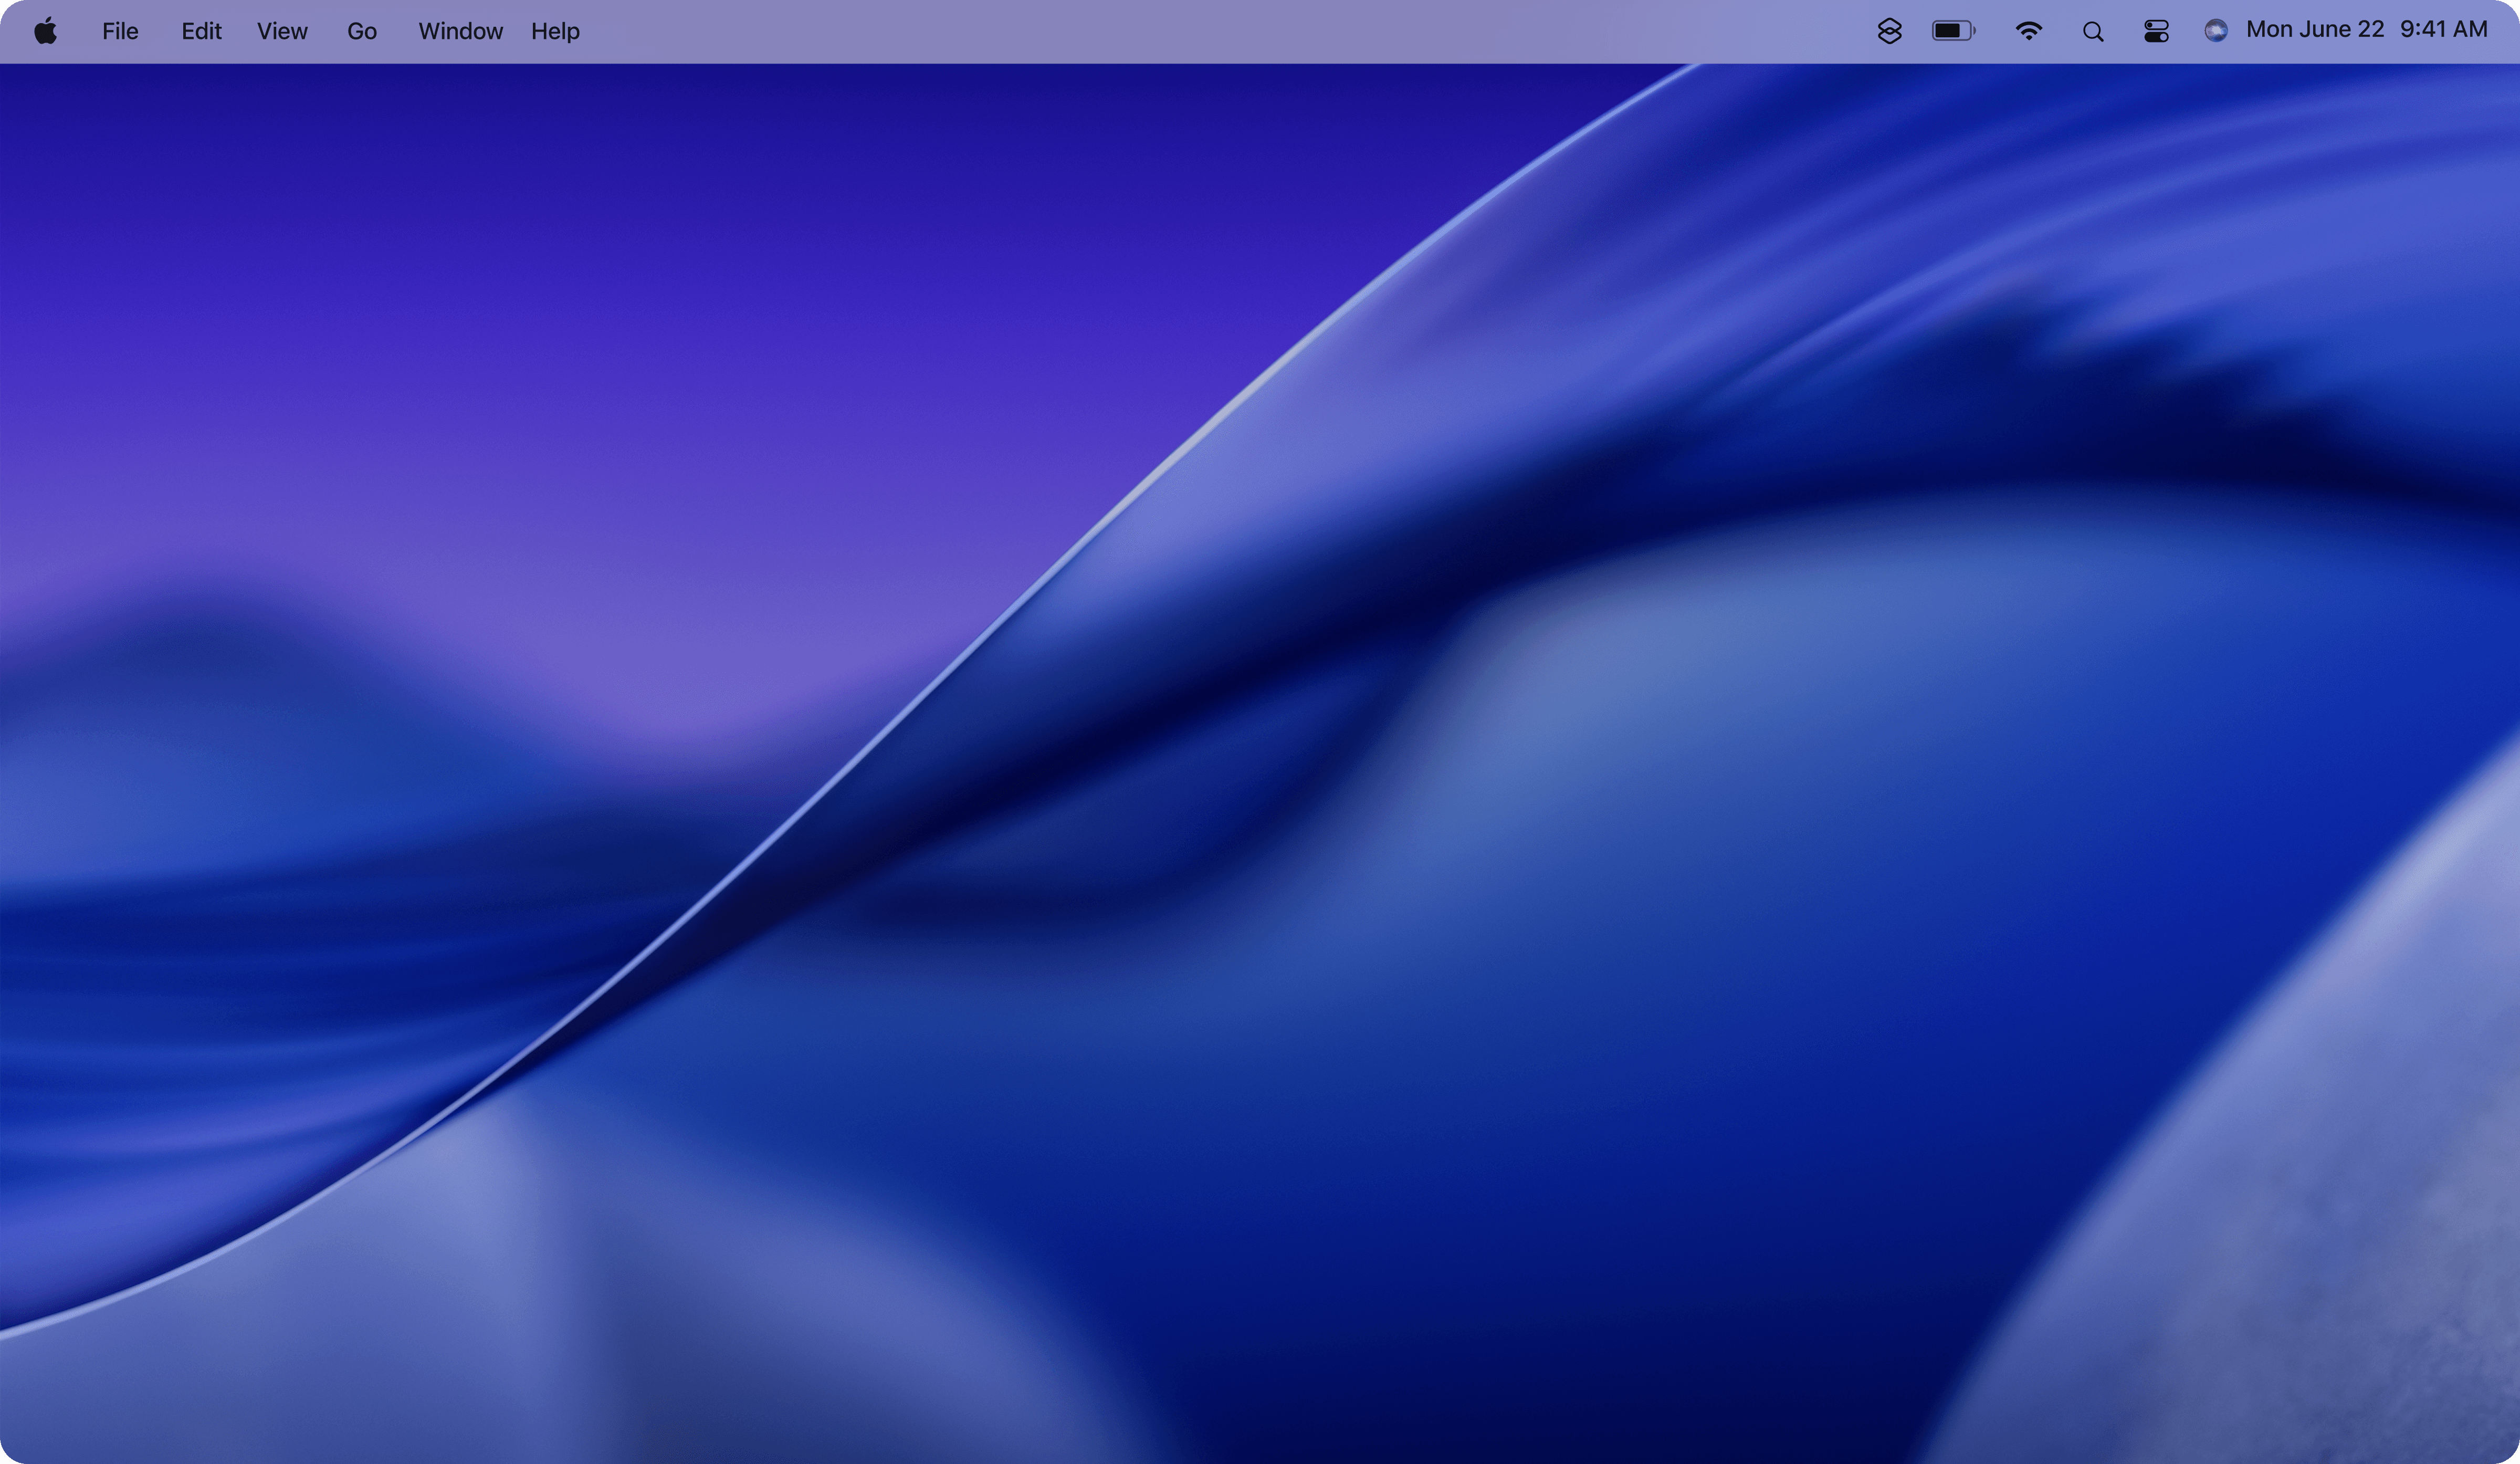The image size is (2520, 1464).
Task: Open the Help menu
Action: pyautogui.click(x=555, y=31)
